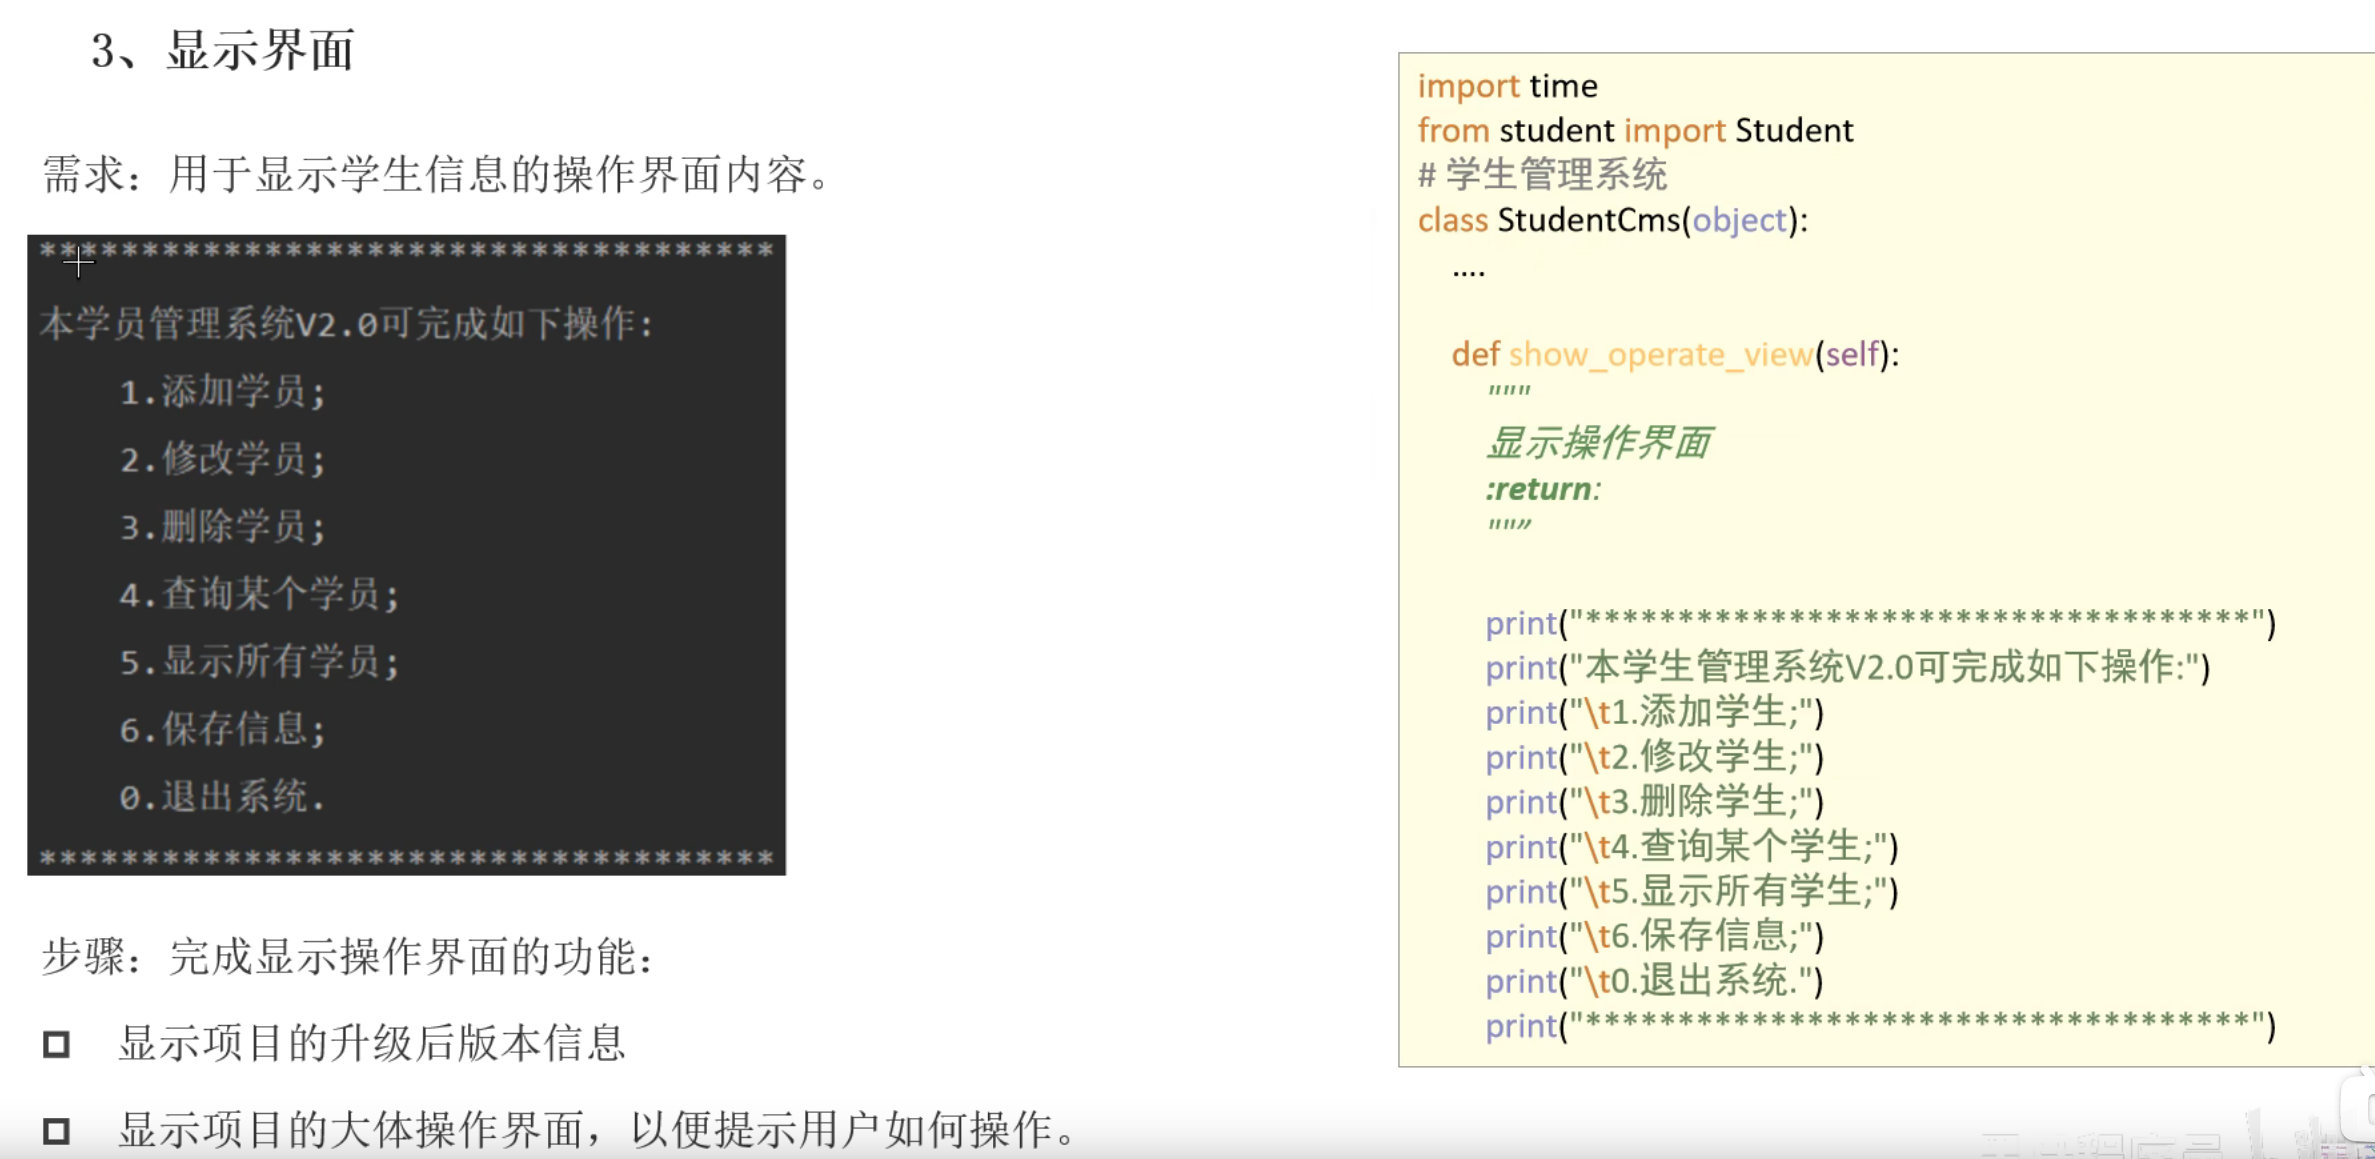Click menu line 1.添加学员 in the terminal
Image resolution: width=2375 pixels, height=1159 pixels.
pyautogui.click(x=222, y=392)
